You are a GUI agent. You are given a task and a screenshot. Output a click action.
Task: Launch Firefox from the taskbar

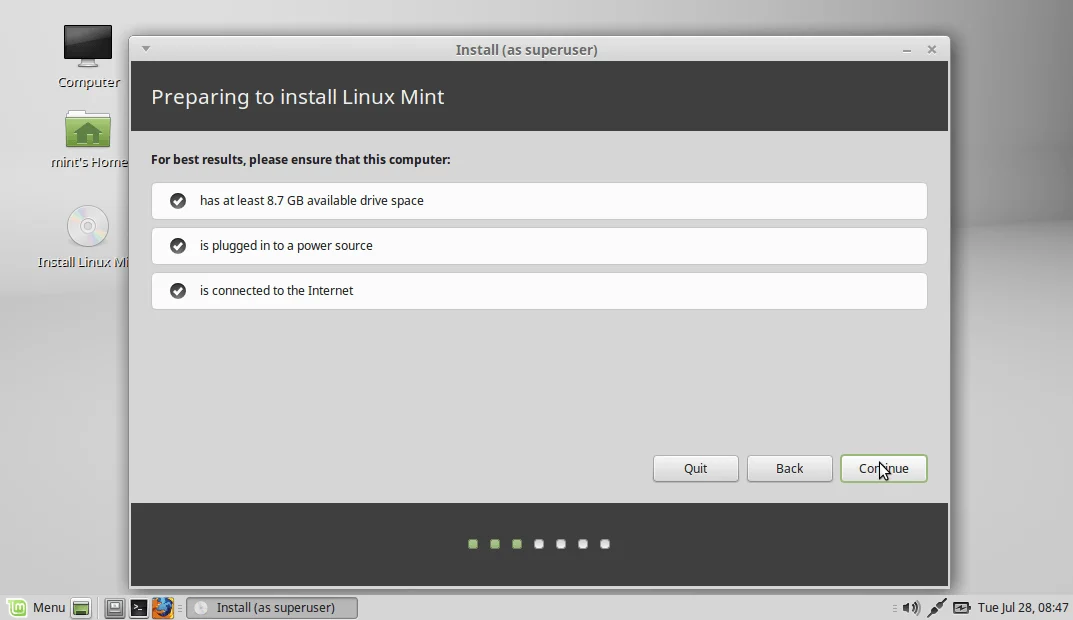pyautogui.click(x=163, y=607)
